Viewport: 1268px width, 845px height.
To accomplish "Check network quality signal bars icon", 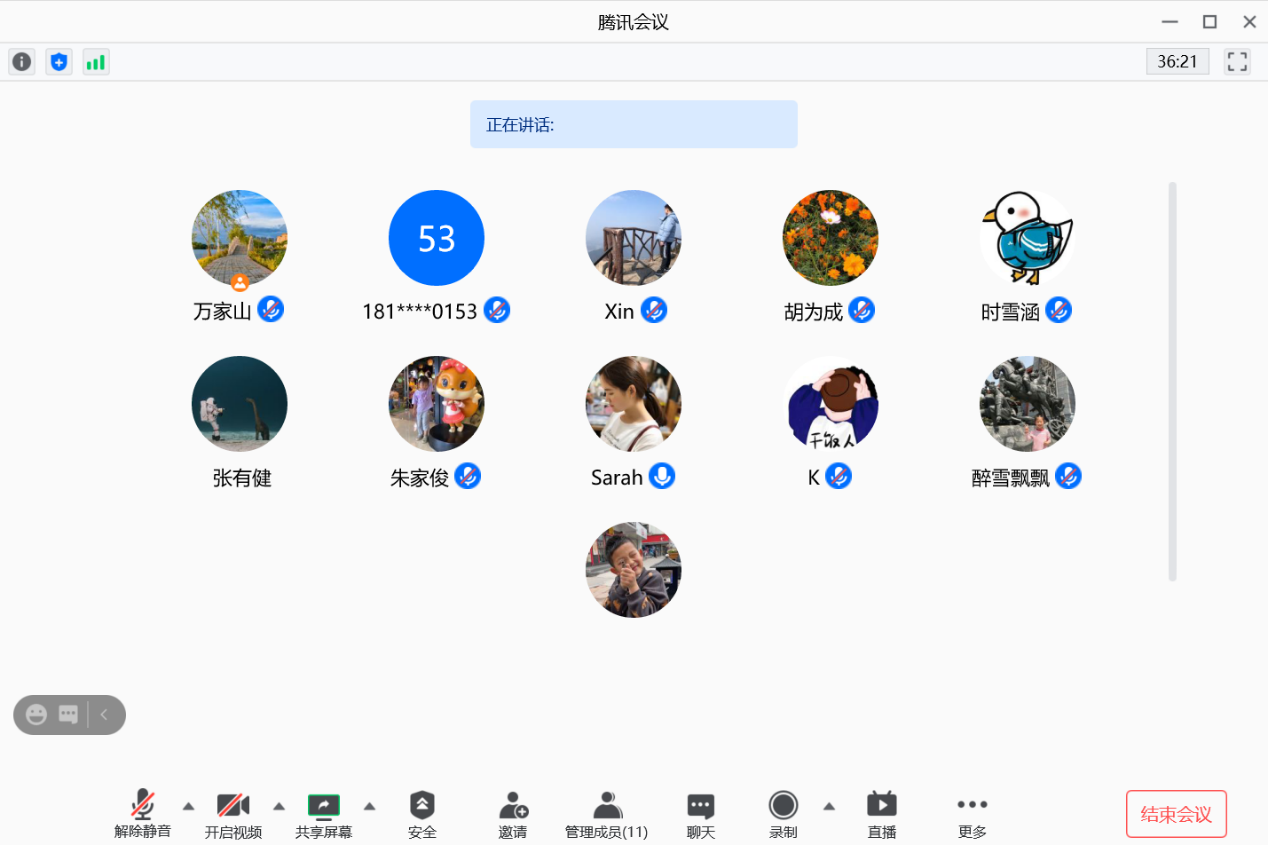I will pos(95,61).
